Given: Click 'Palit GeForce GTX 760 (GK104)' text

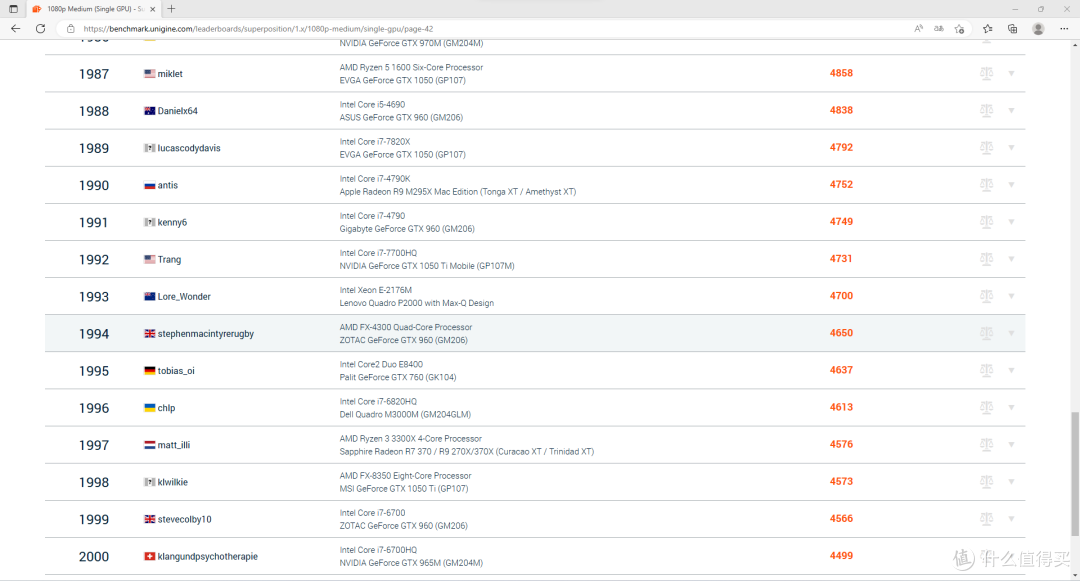Looking at the screenshot, I should pos(397,377).
